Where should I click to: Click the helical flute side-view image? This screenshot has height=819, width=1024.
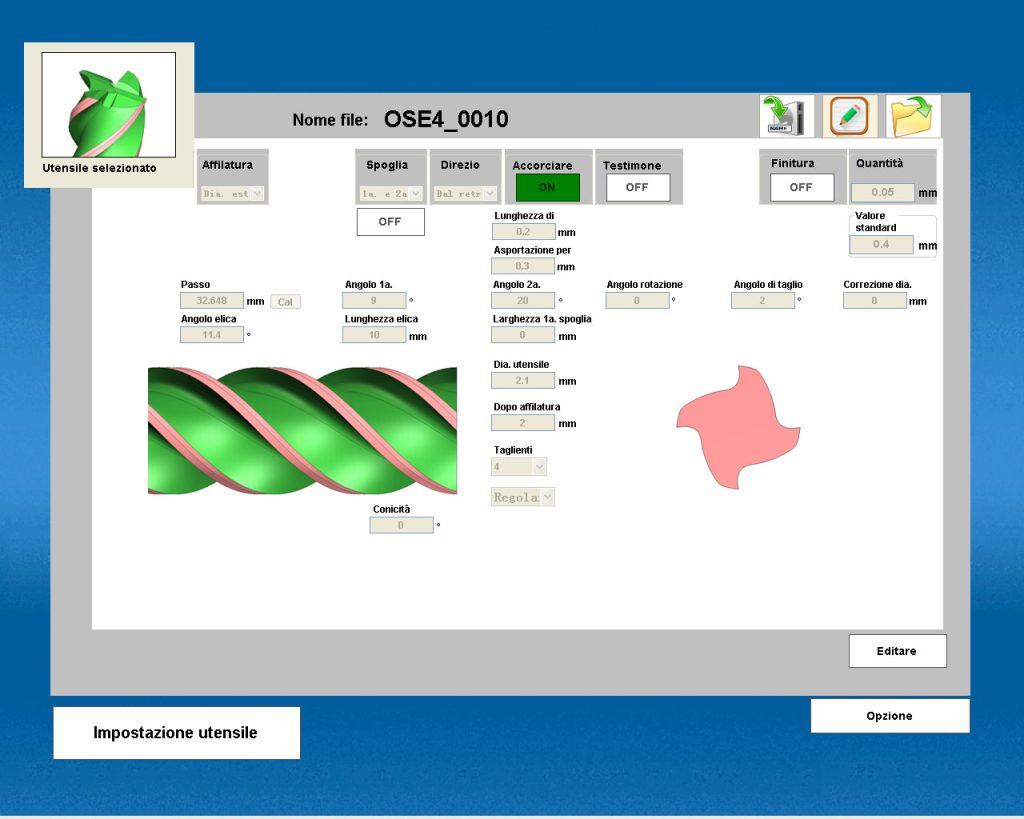tap(302, 430)
